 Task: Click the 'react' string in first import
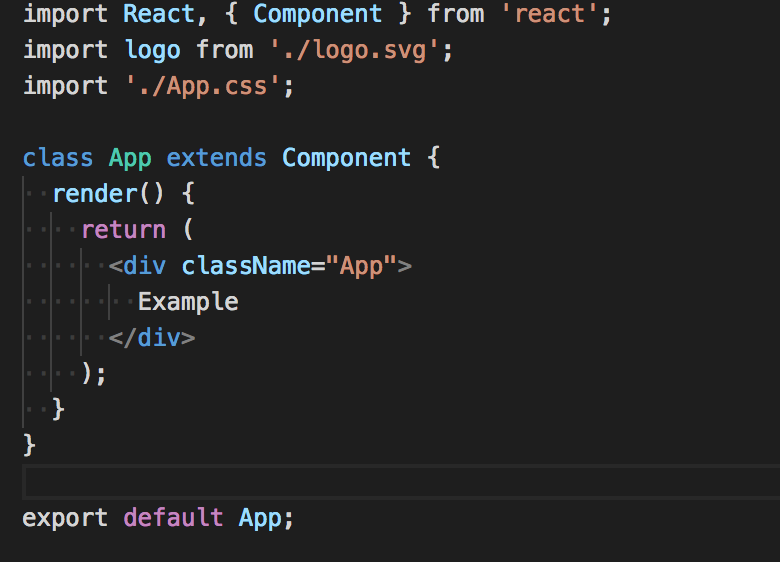549,14
